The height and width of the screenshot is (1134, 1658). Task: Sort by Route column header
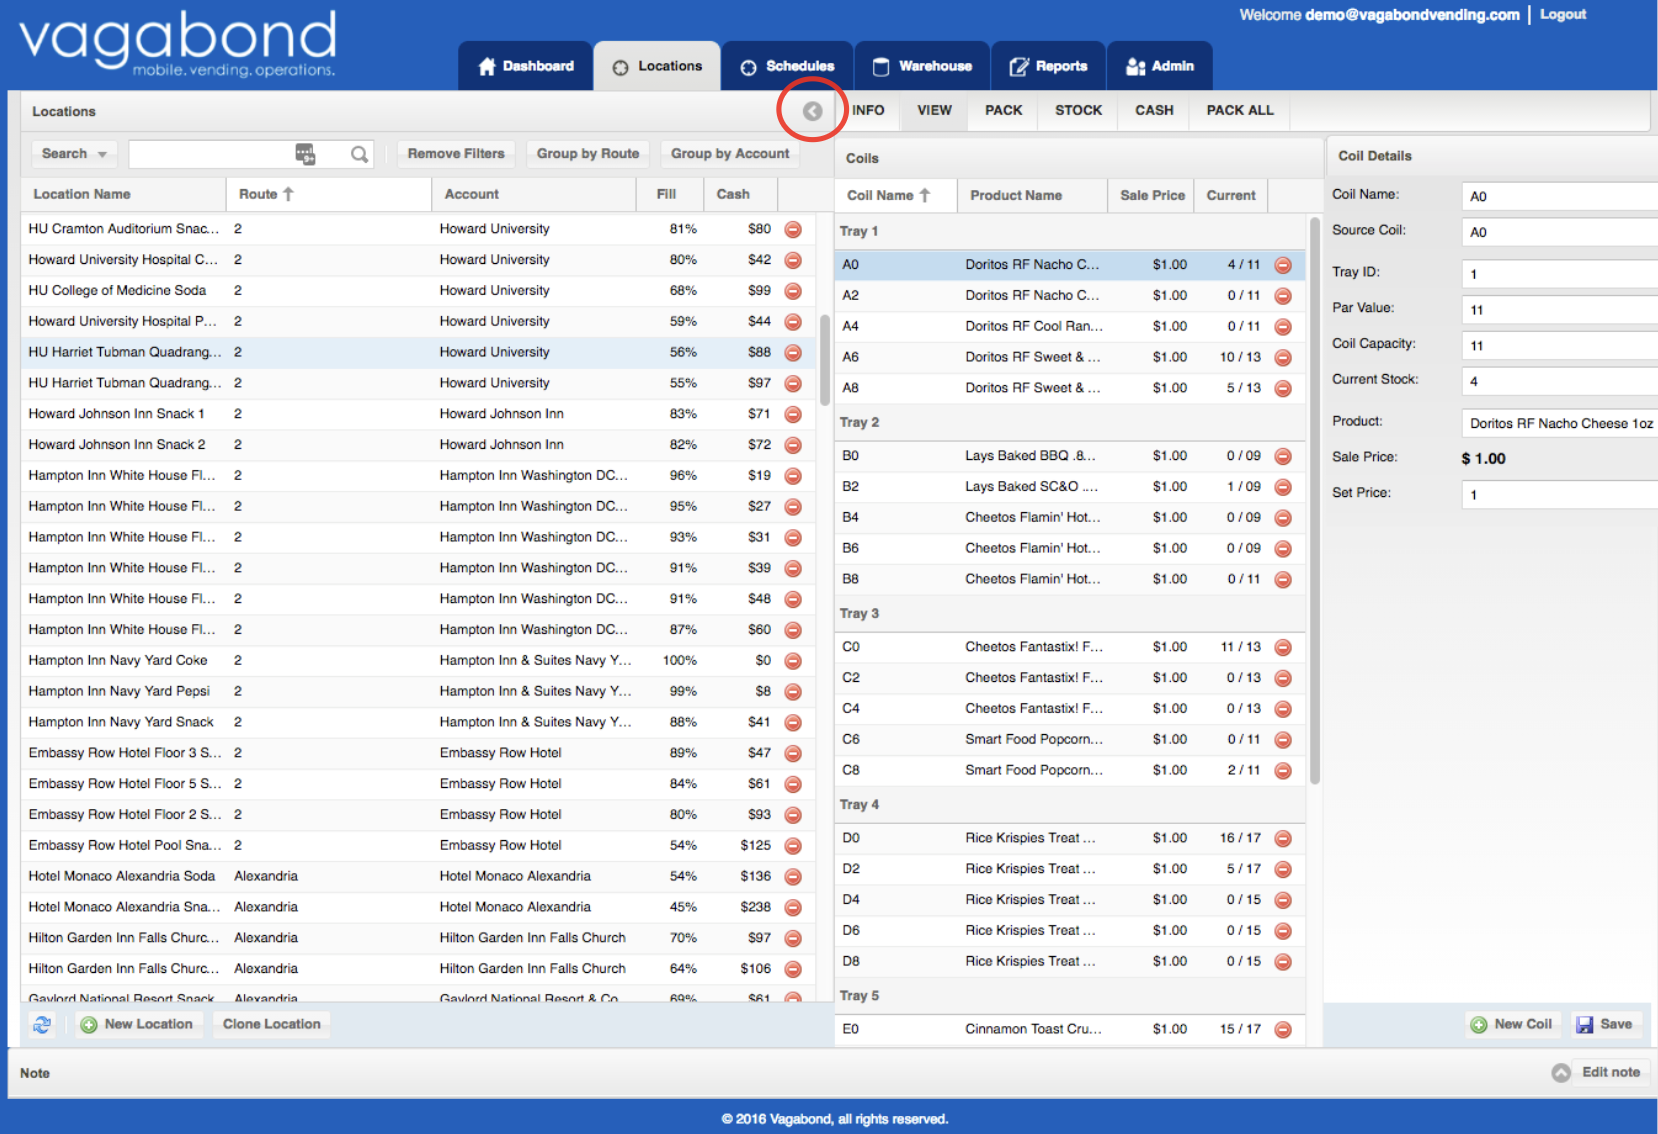tap(328, 194)
